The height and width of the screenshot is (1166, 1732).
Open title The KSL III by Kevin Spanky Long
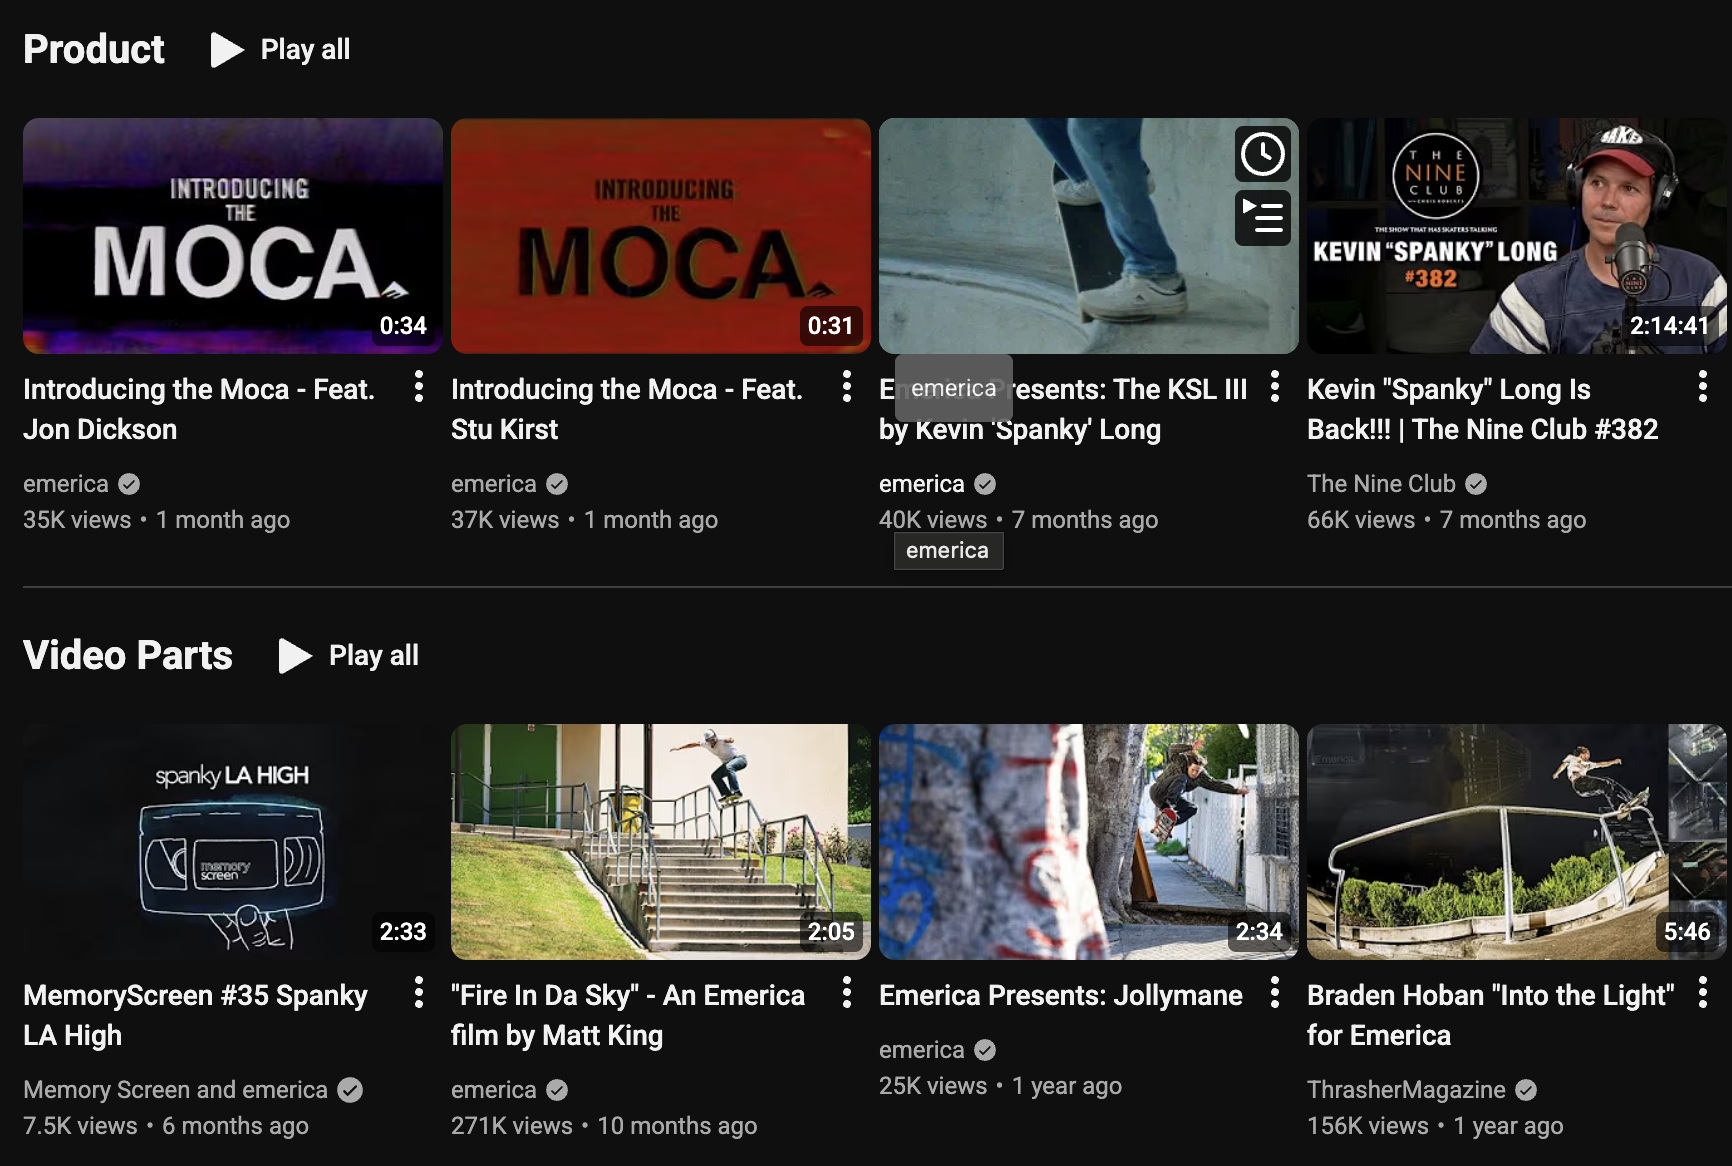coord(1063,409)
